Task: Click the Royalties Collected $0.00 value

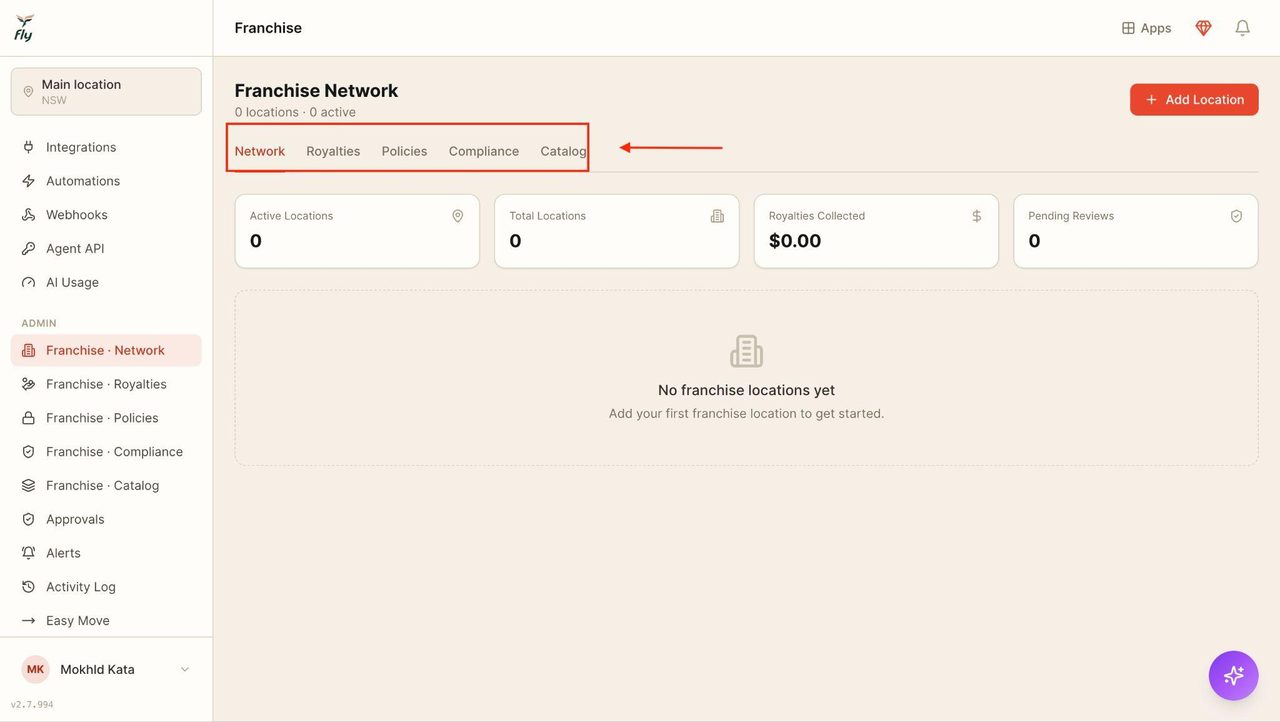Action: click(795, 241)
